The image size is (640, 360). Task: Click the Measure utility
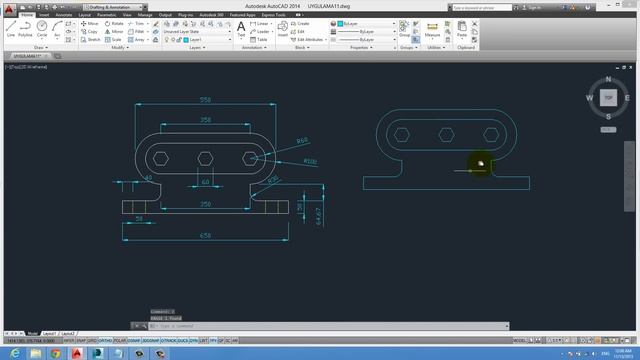pos(432,30)
